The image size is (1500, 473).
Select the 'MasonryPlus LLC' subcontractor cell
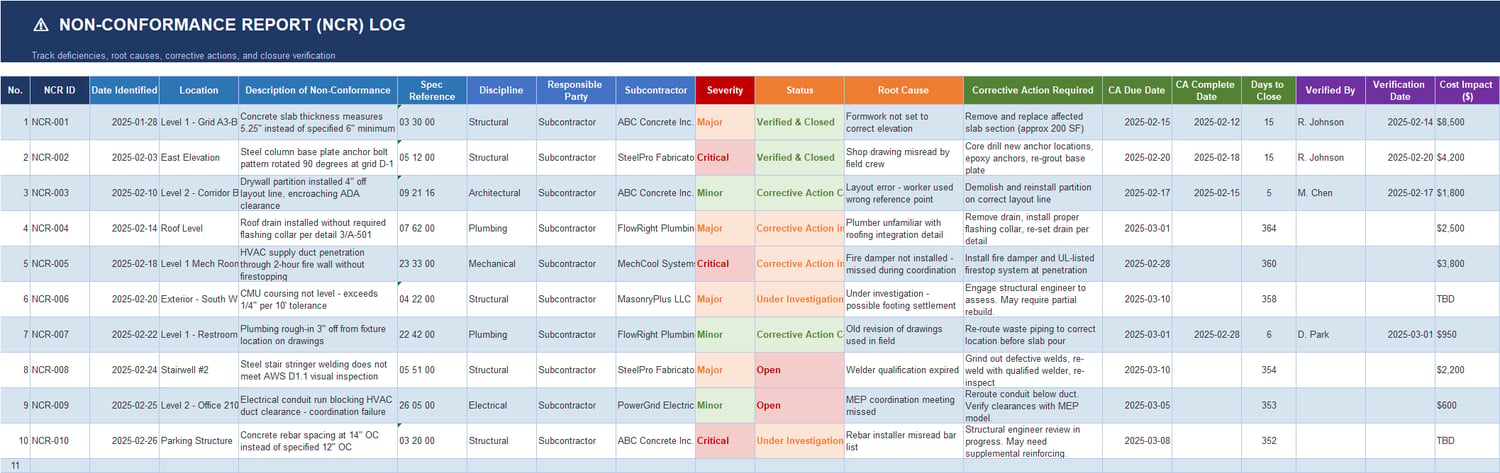656,299
